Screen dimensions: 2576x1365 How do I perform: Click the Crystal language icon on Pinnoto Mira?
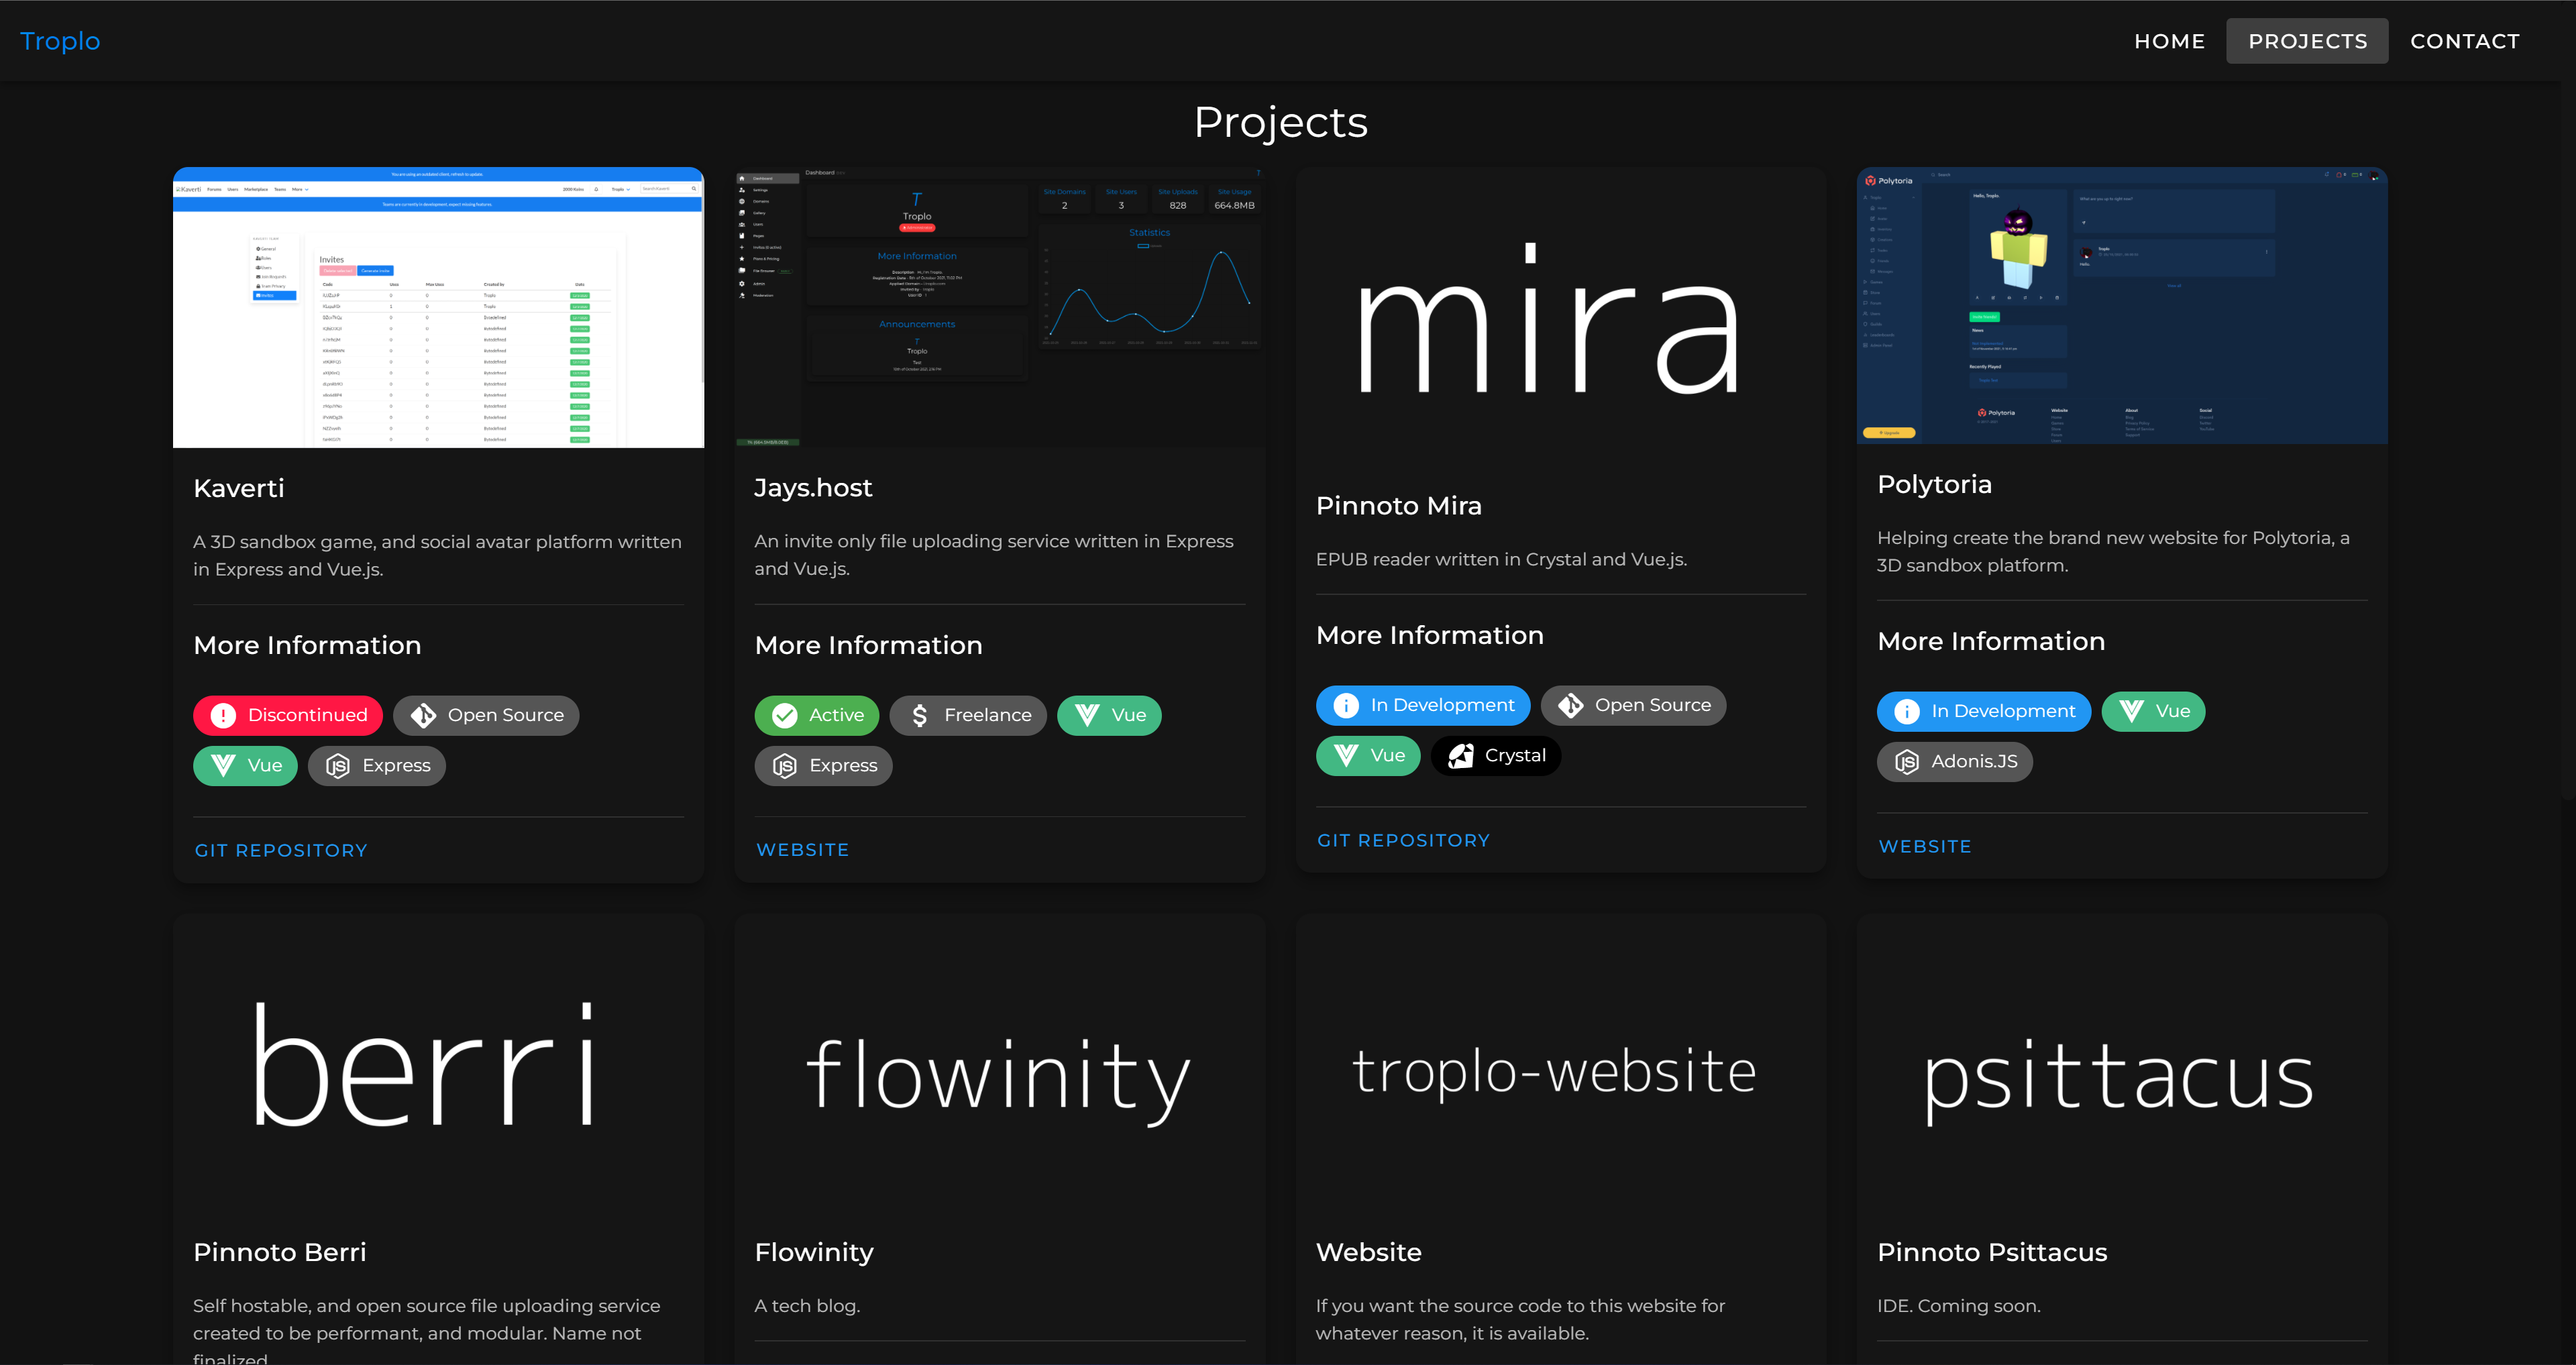pos(1460,755)
